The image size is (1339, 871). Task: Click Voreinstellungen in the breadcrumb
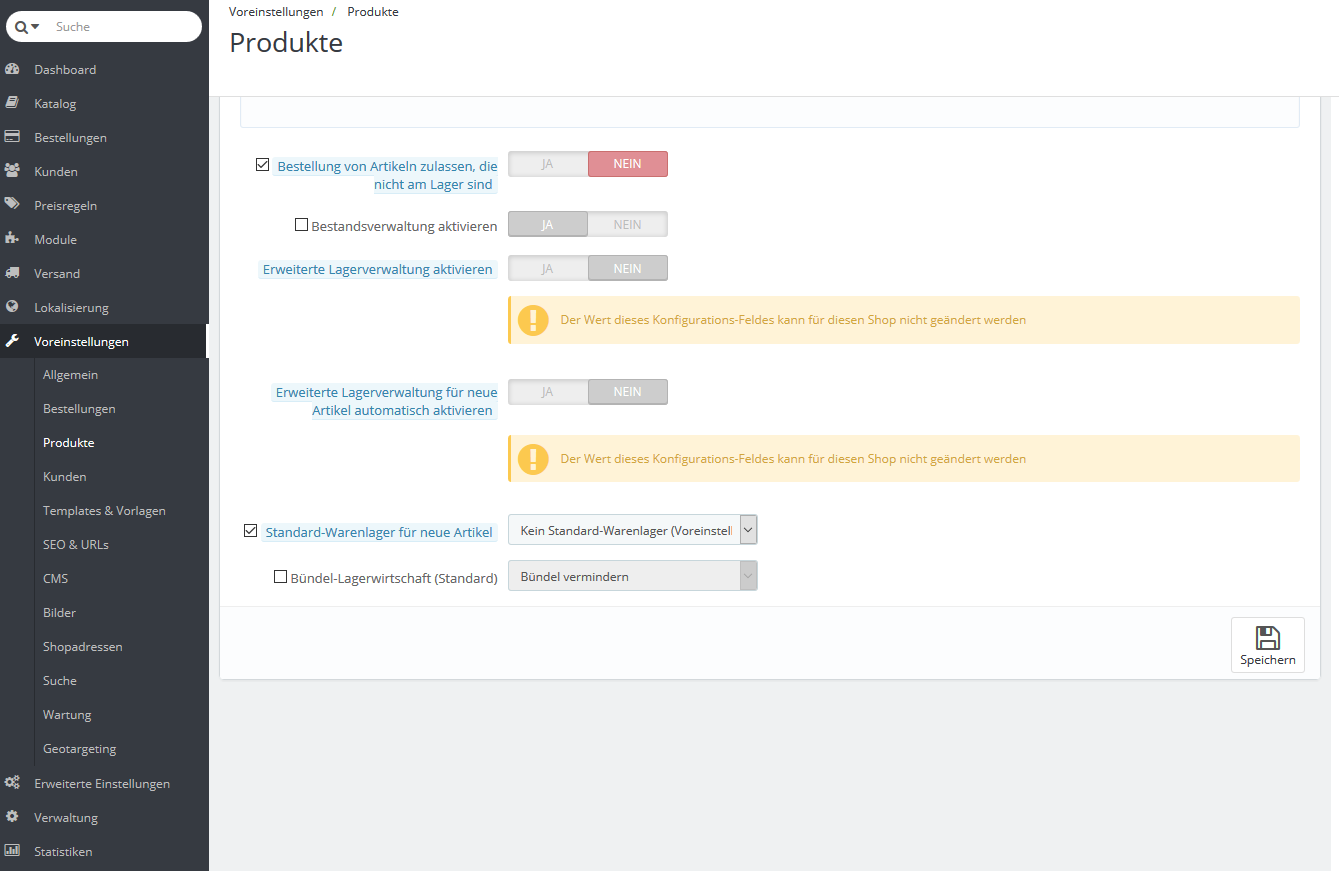pyautogui.click(x=276, y=12)
